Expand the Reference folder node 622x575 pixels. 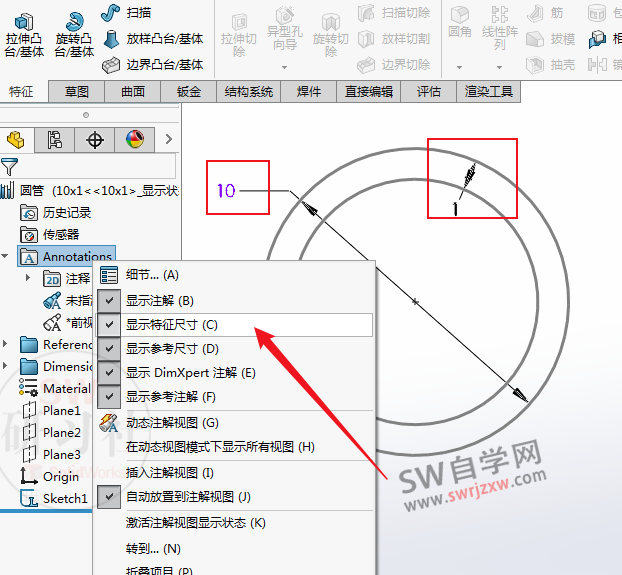tap(5, 343)
